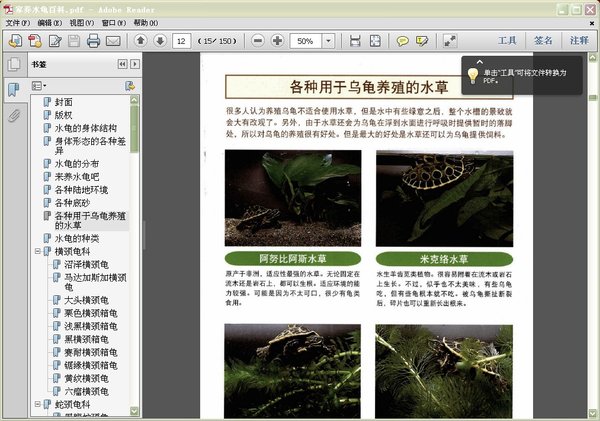Collapse the 蛇颈龟科 bookmark group
Viewport: 600px width, 421px height.
tap(37, 404)
